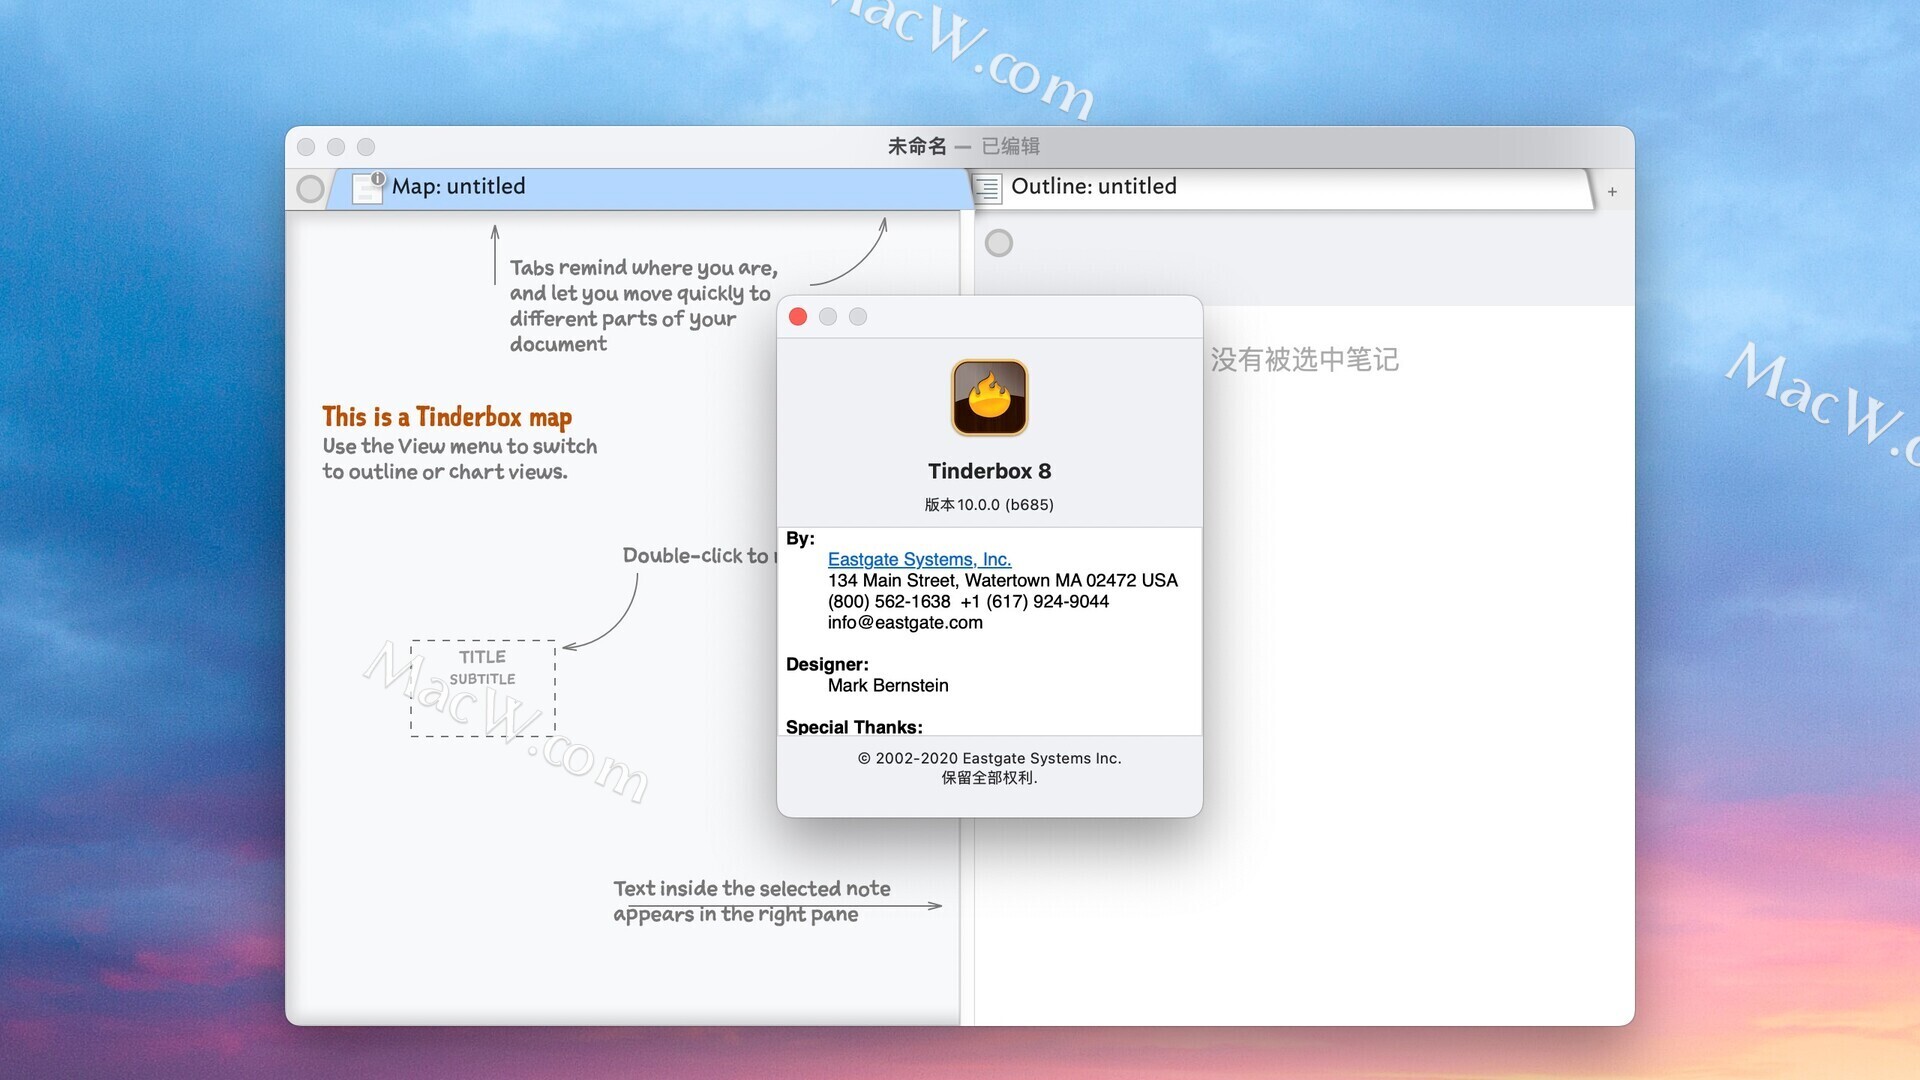1920x1080 pixels.
Task: Open the Eastgate Systems, Inc. link
Action: click(919, 559)
